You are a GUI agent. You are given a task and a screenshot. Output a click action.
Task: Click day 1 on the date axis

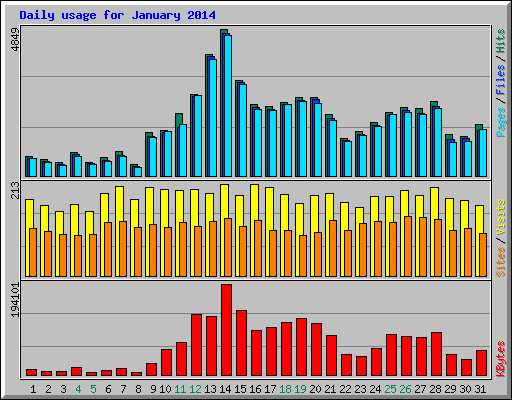[x=33, y=389]
